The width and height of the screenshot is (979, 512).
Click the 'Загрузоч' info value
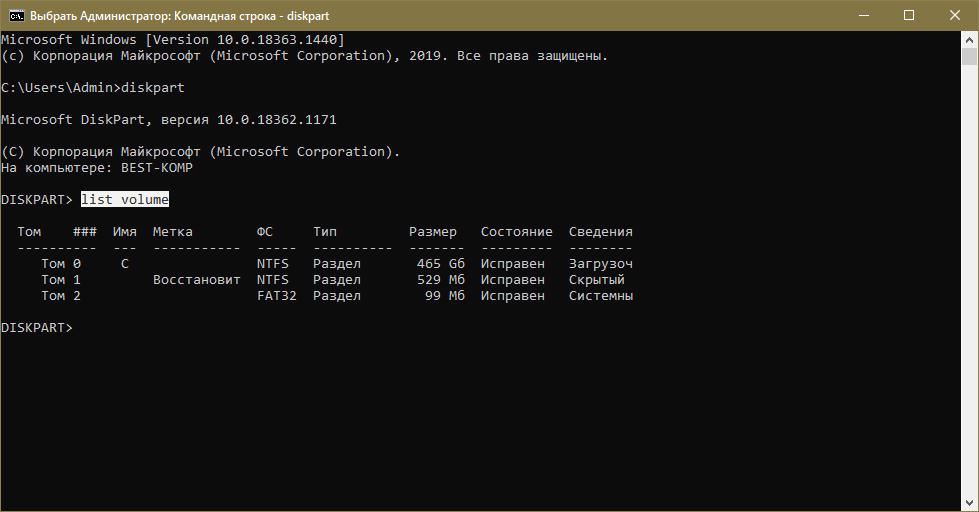click(x=601, y=264)
